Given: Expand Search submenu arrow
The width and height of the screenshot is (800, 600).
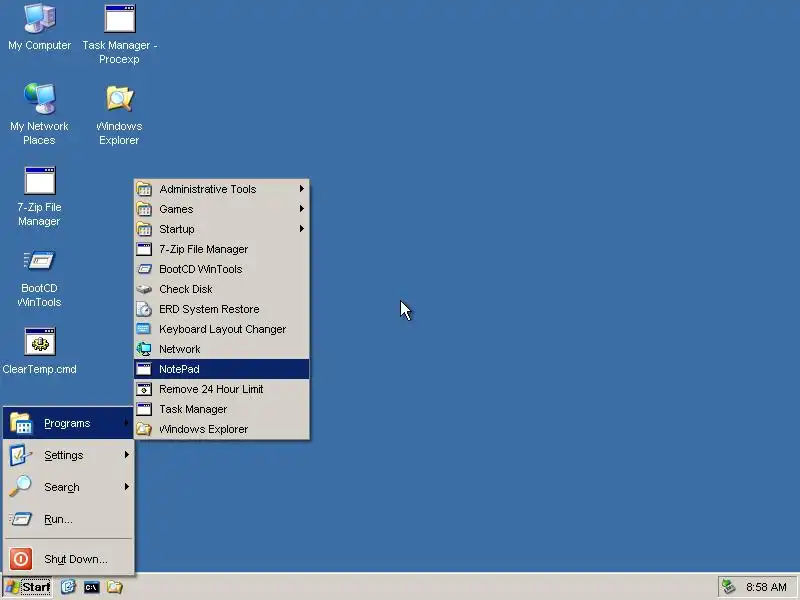Looking at the screenshot, I should (127, 487).
